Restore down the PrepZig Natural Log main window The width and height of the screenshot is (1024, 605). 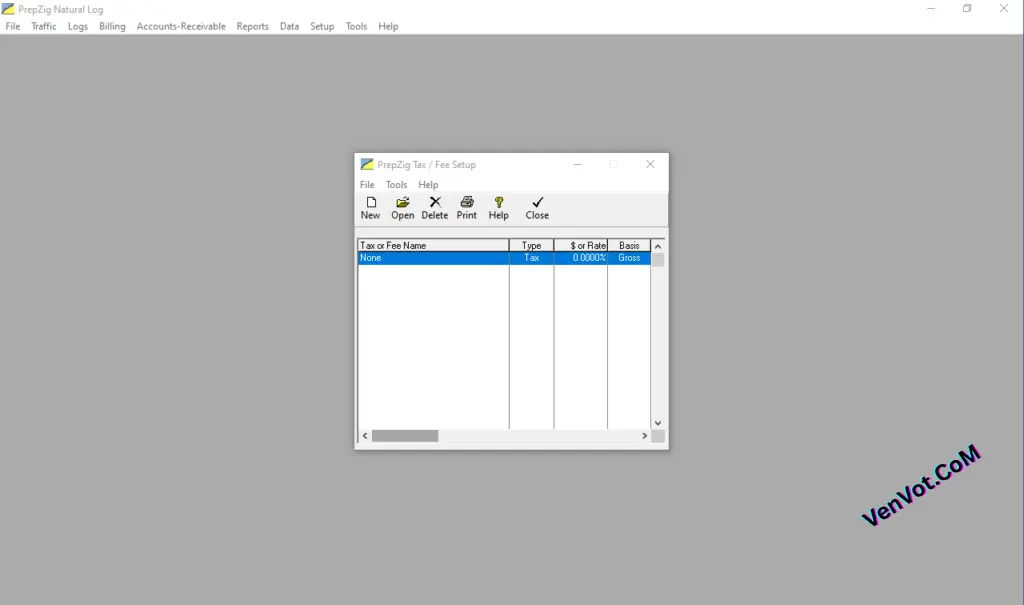point(967,8)
